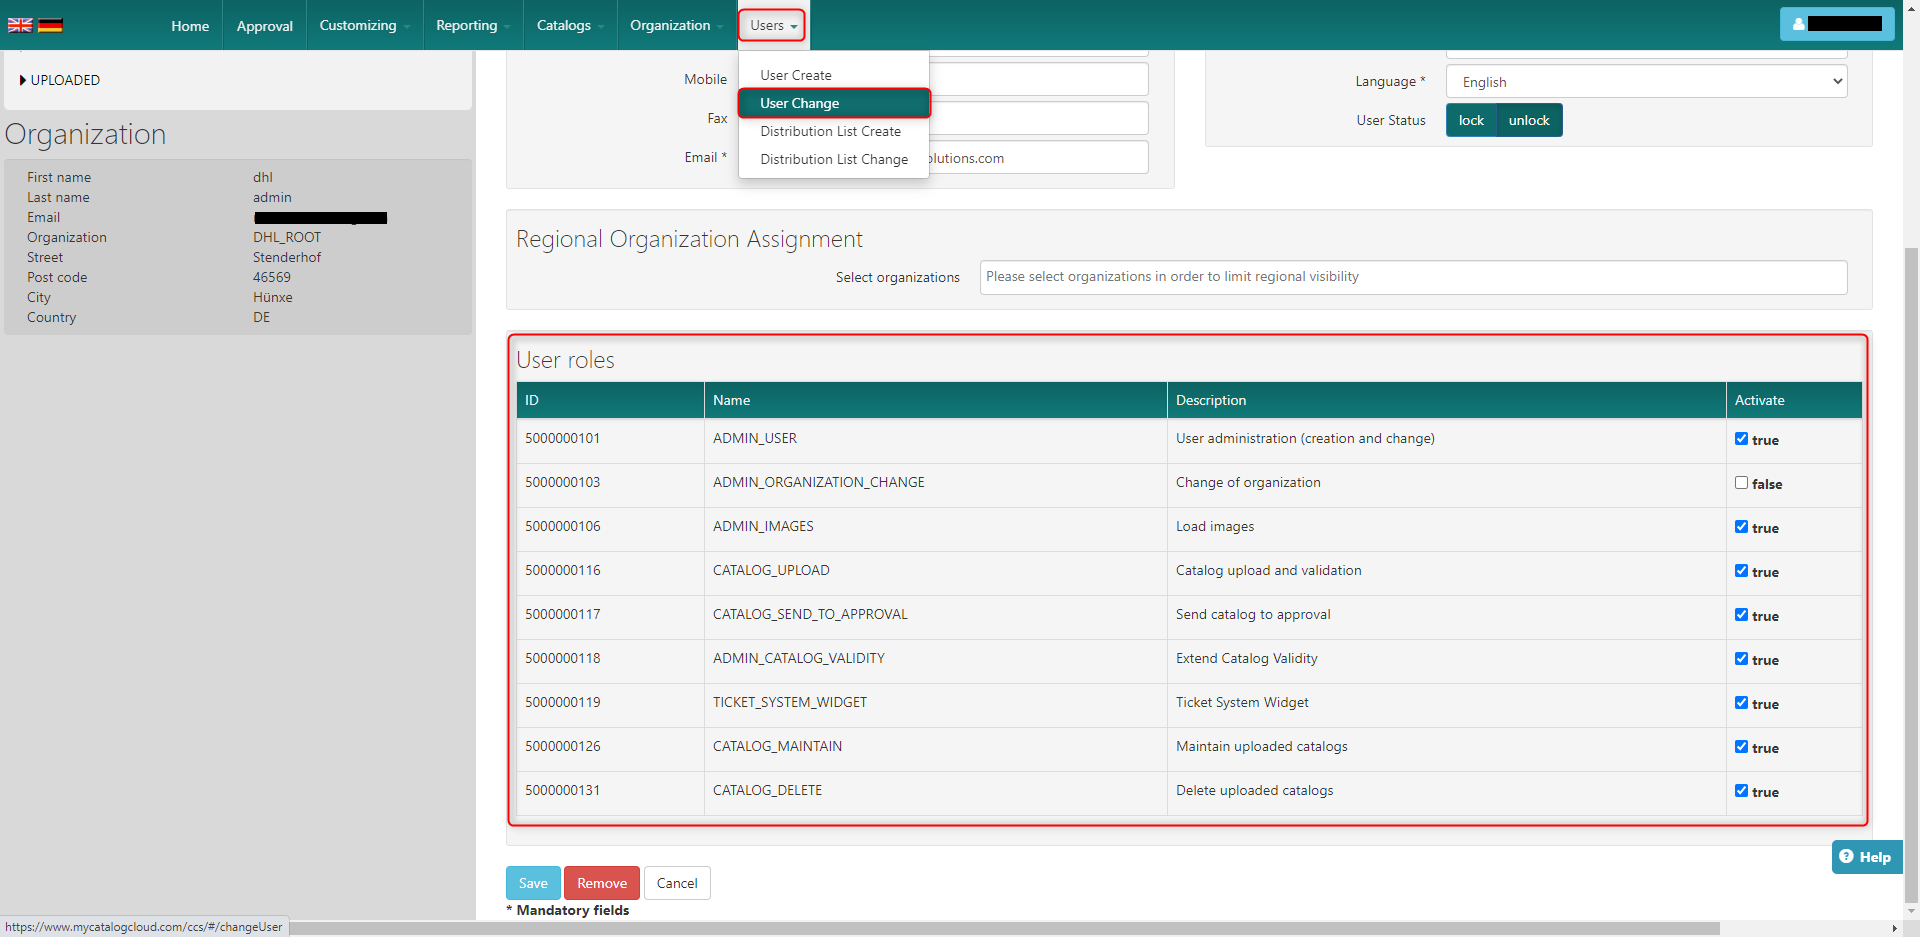The height and width of the screenshot is (937, 1920).
Task: Open the Language dropdown
Action: click(1645, 82)
